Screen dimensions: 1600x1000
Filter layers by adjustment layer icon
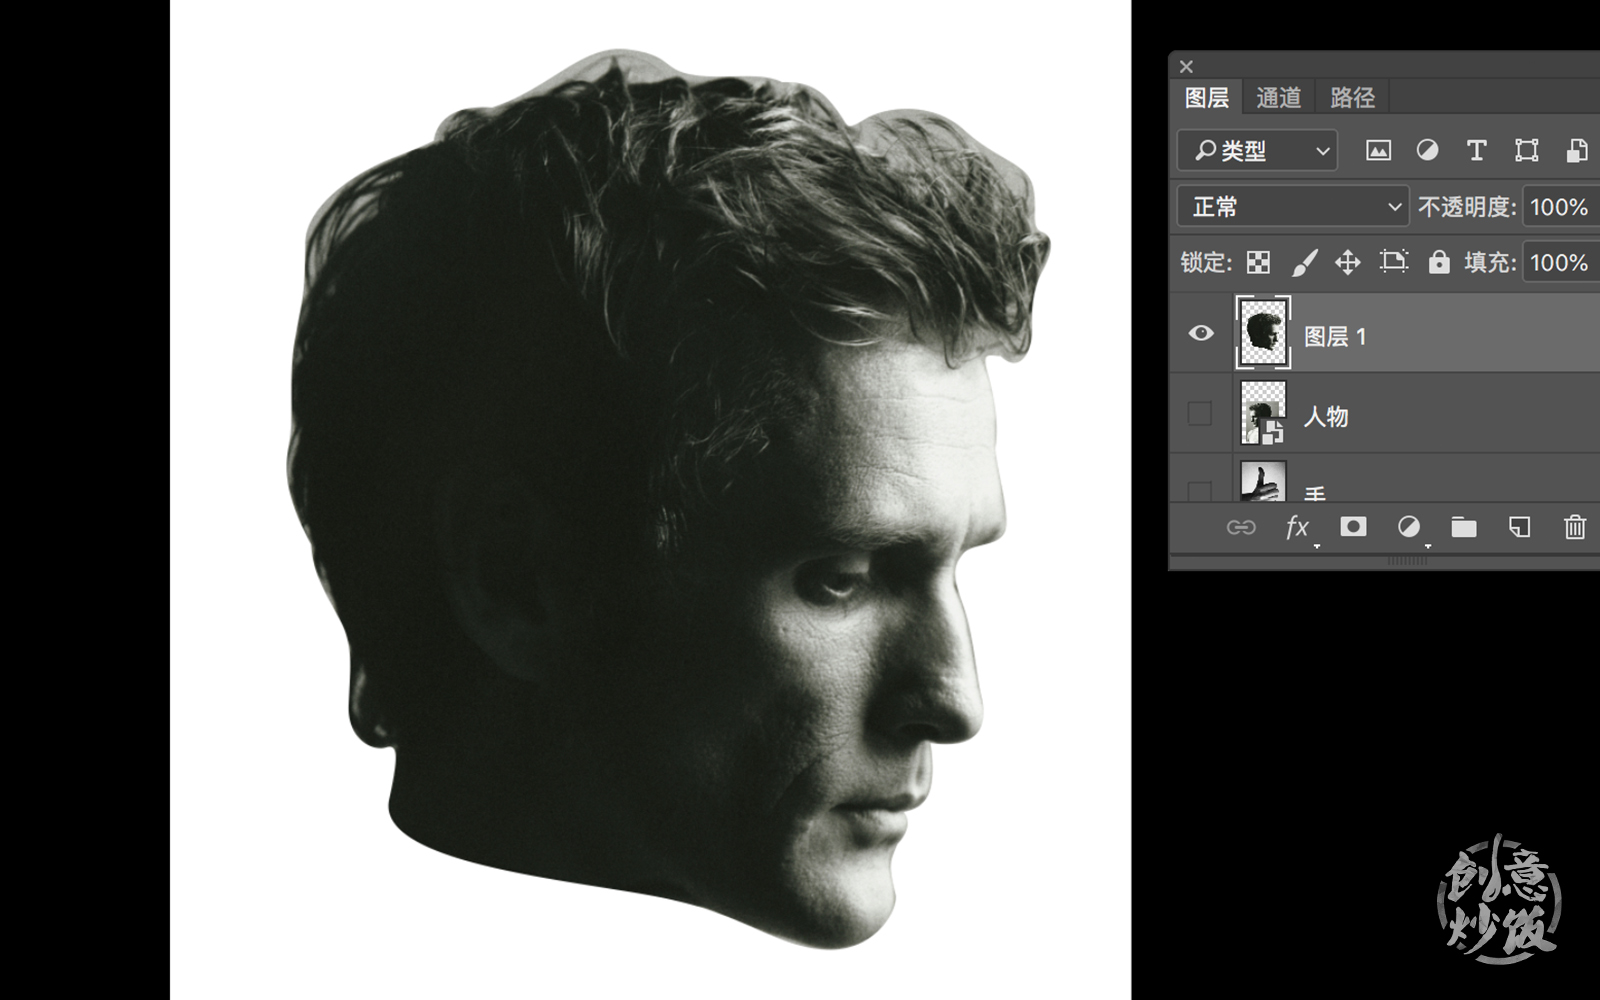pyautogui.click(x=1427, y=151)
